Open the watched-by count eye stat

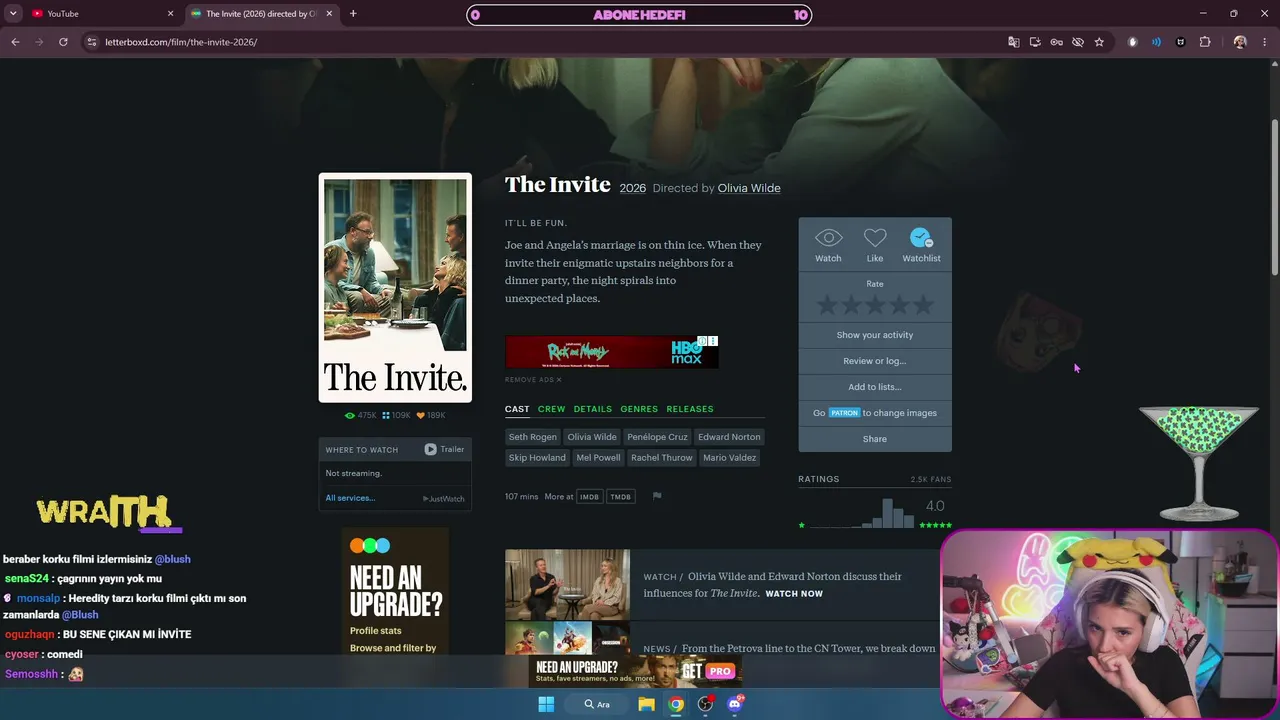click(x=360, y=415)
